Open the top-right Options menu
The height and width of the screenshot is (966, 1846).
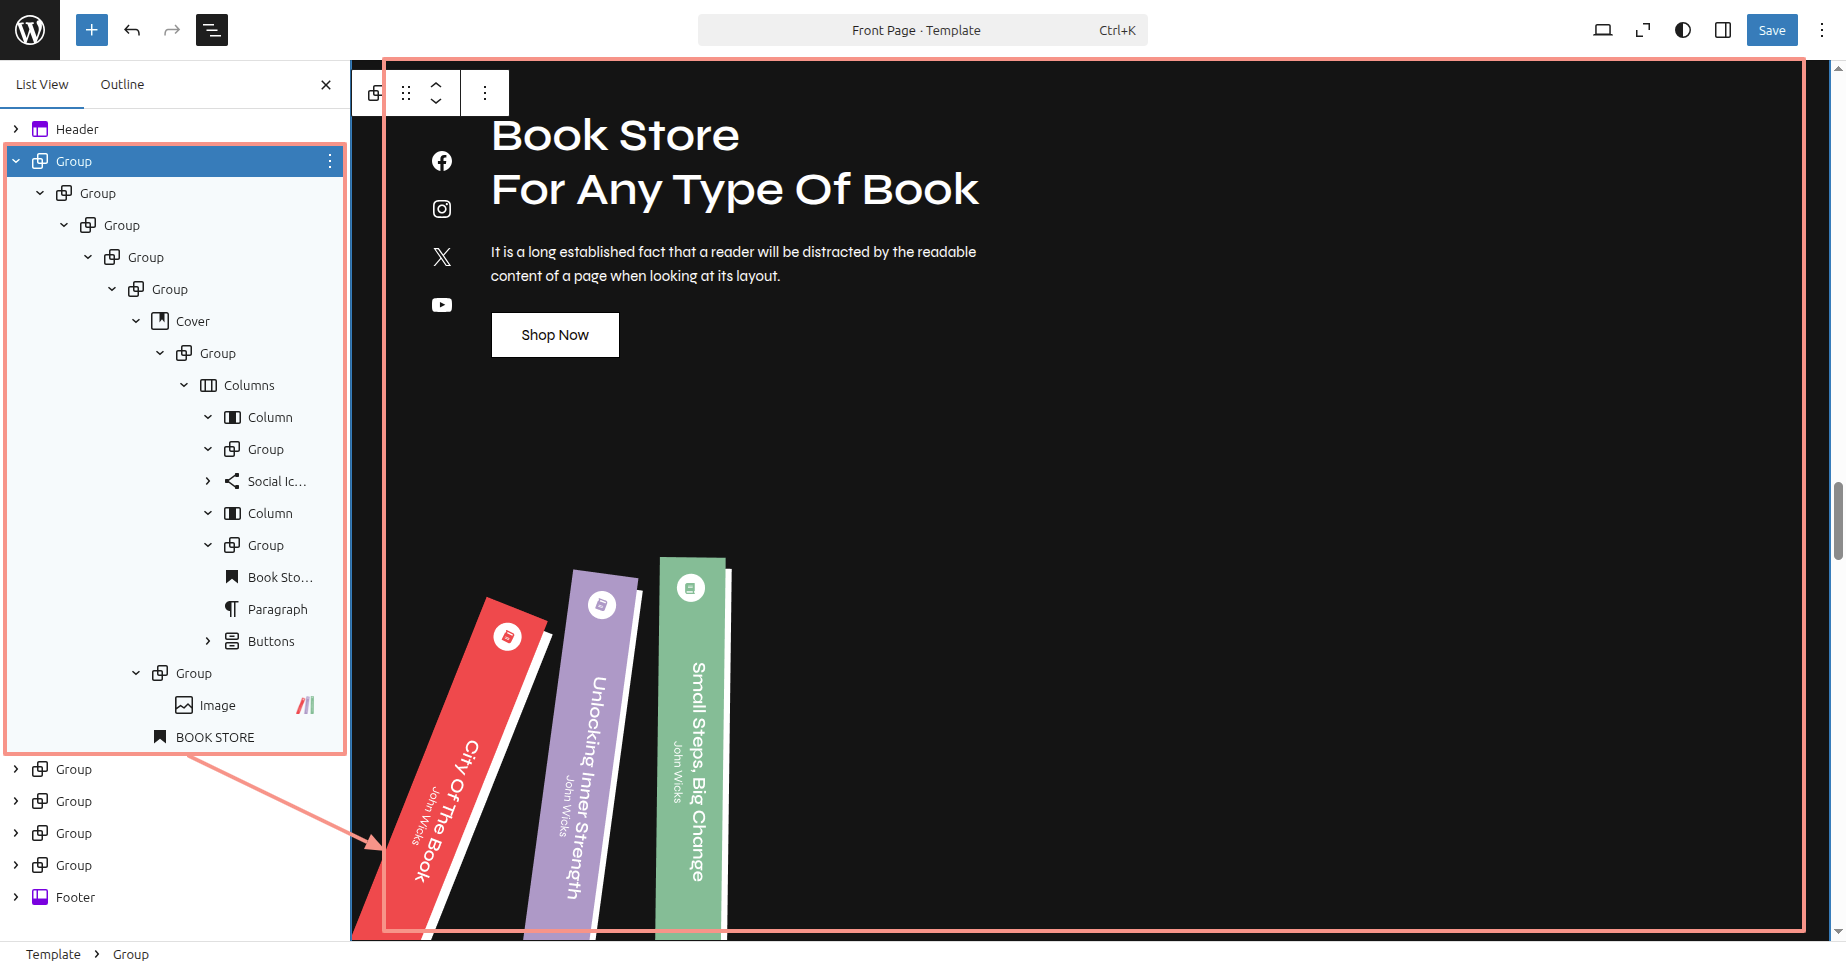1822,30
